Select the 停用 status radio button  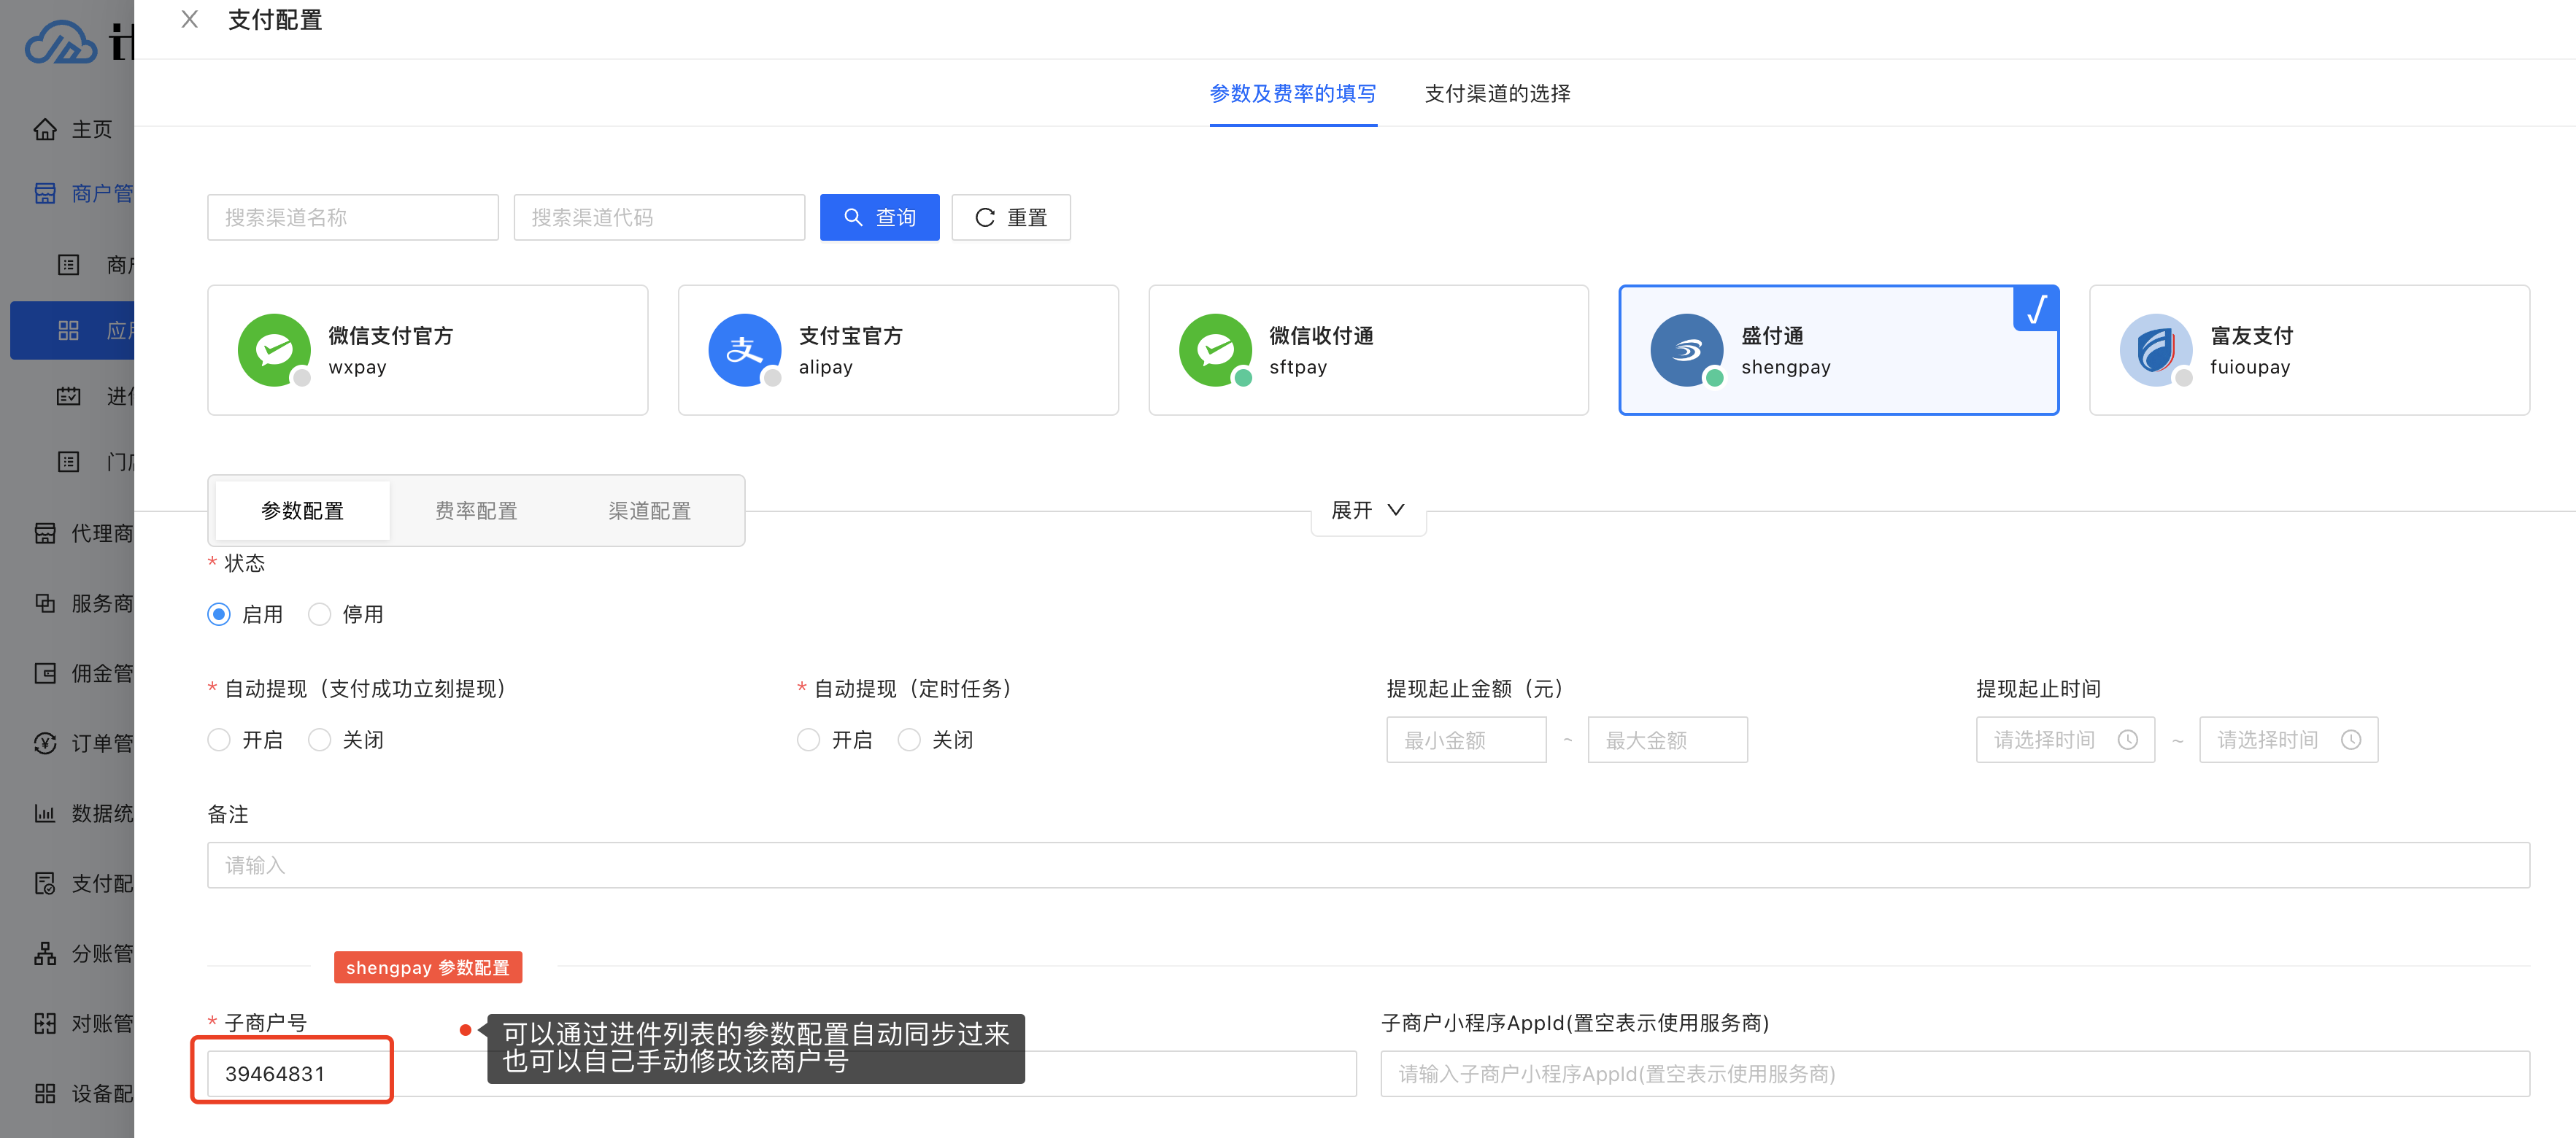click(320, 614)
